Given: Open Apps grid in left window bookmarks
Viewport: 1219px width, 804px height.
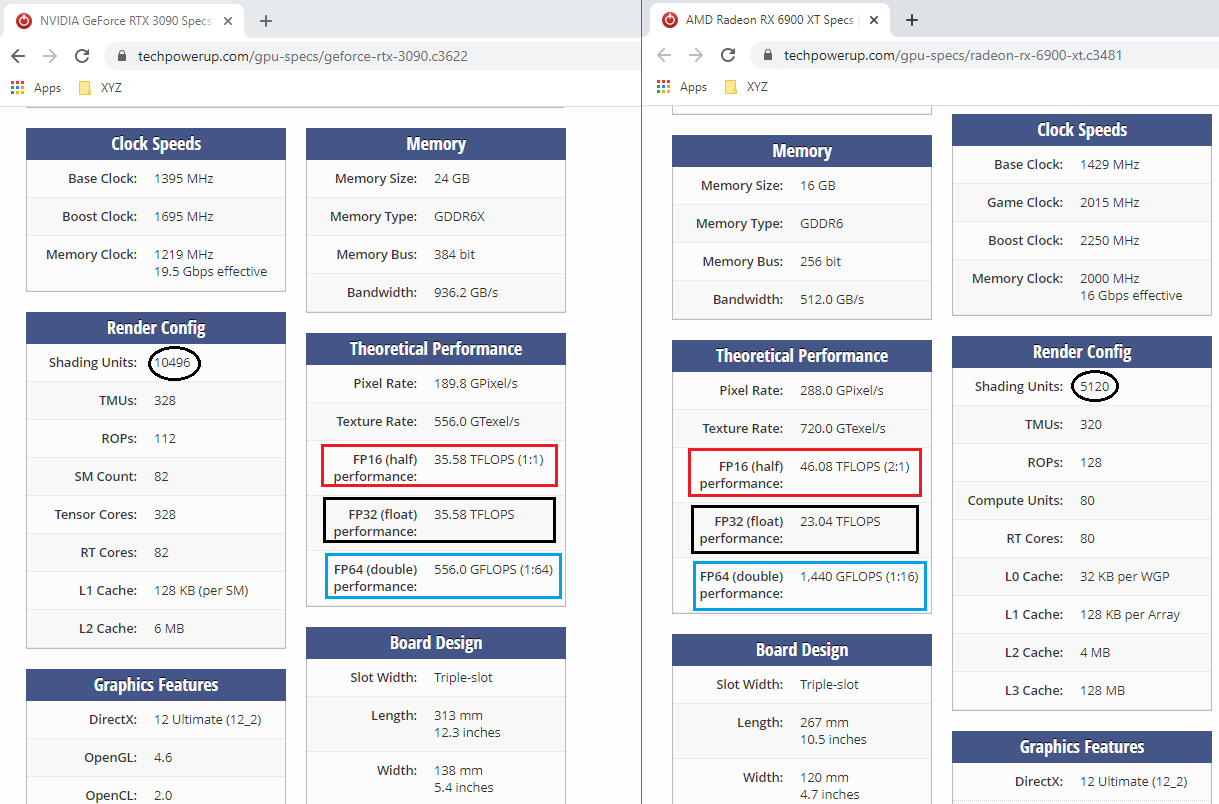Looking at the screenshot, I should (37, 88).
